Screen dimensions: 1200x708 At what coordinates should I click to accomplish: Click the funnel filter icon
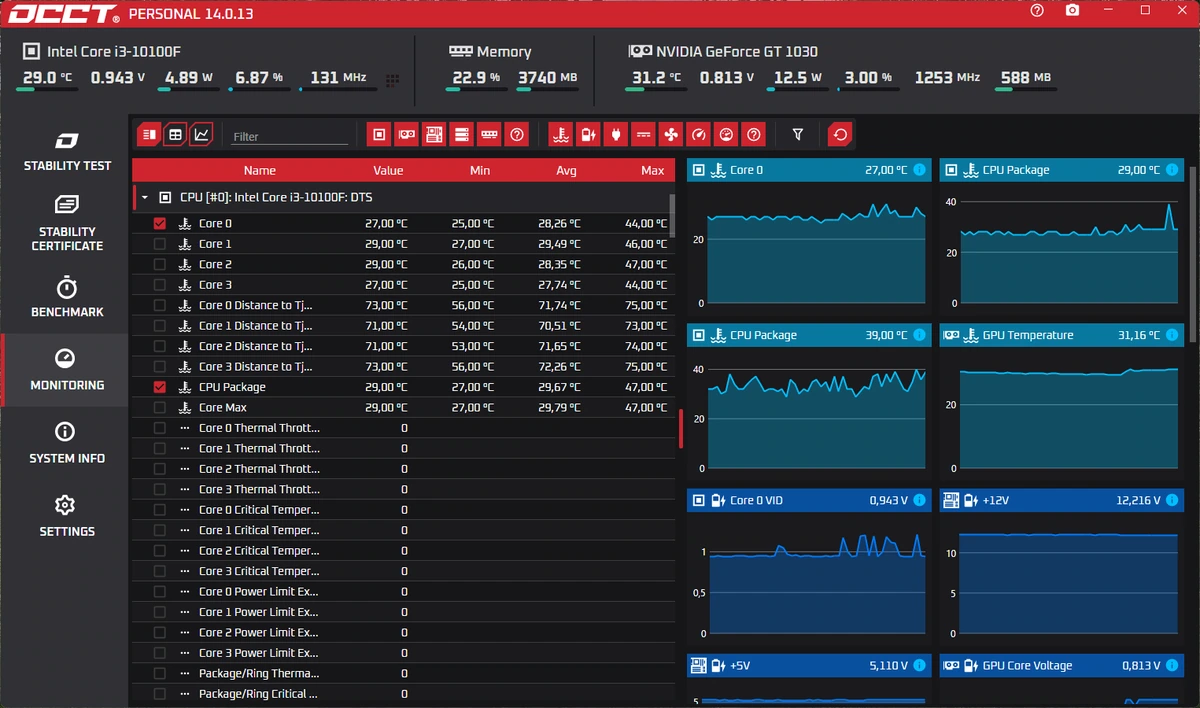[x=797, y=134]
